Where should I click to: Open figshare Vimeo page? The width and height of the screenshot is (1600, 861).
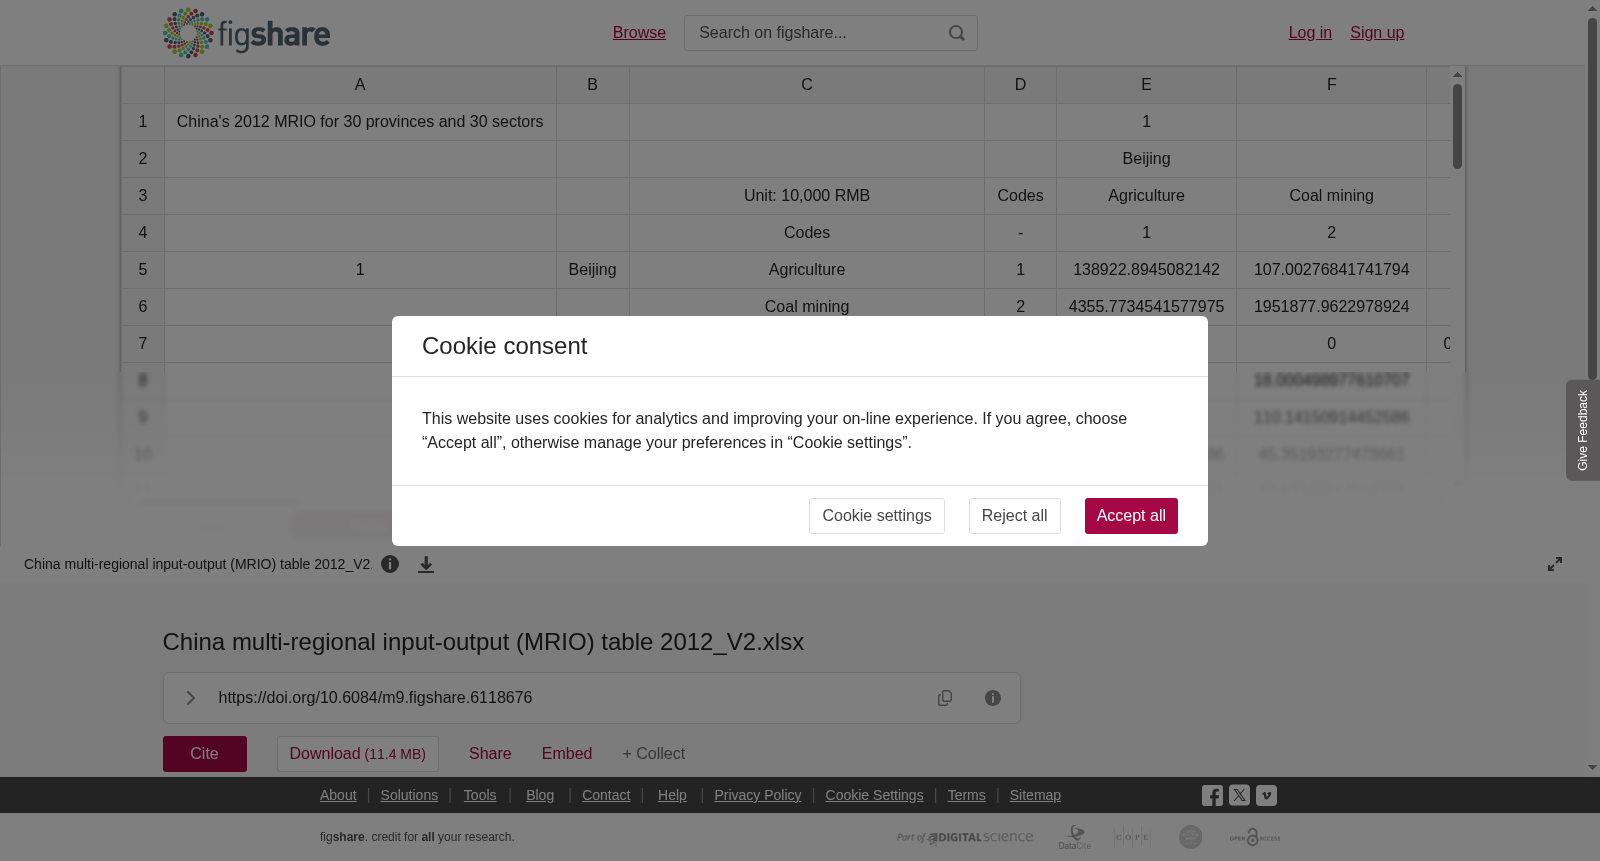pyautogui.click(x=1266, y=796)
